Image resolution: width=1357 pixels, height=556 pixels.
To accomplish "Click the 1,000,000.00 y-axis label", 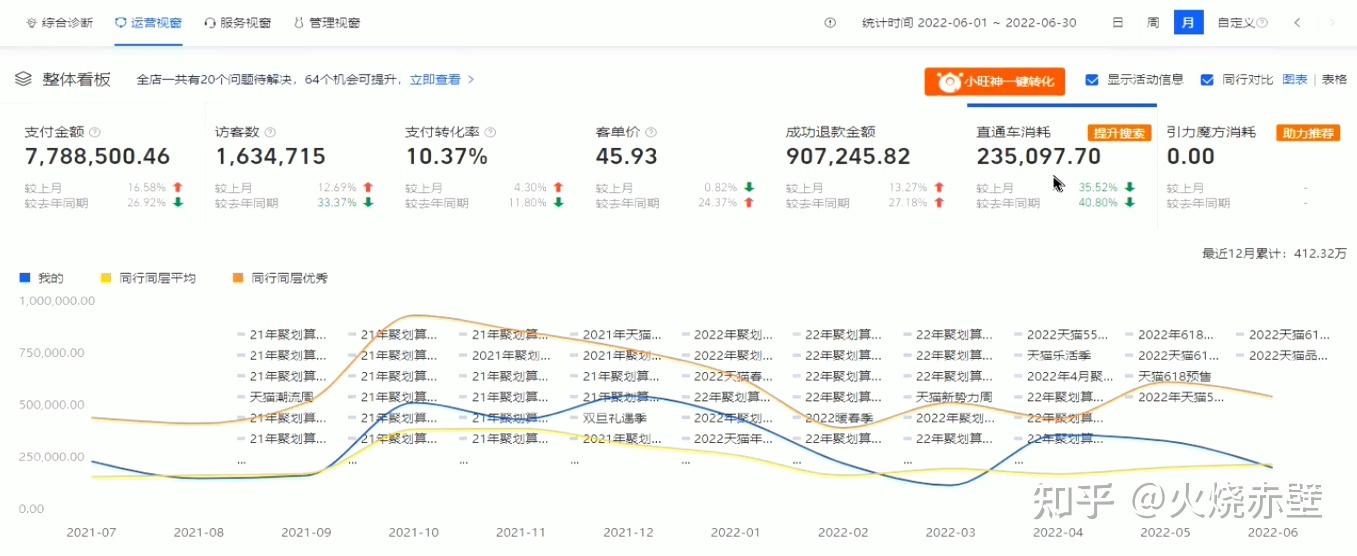I will (x=59, y=300).
